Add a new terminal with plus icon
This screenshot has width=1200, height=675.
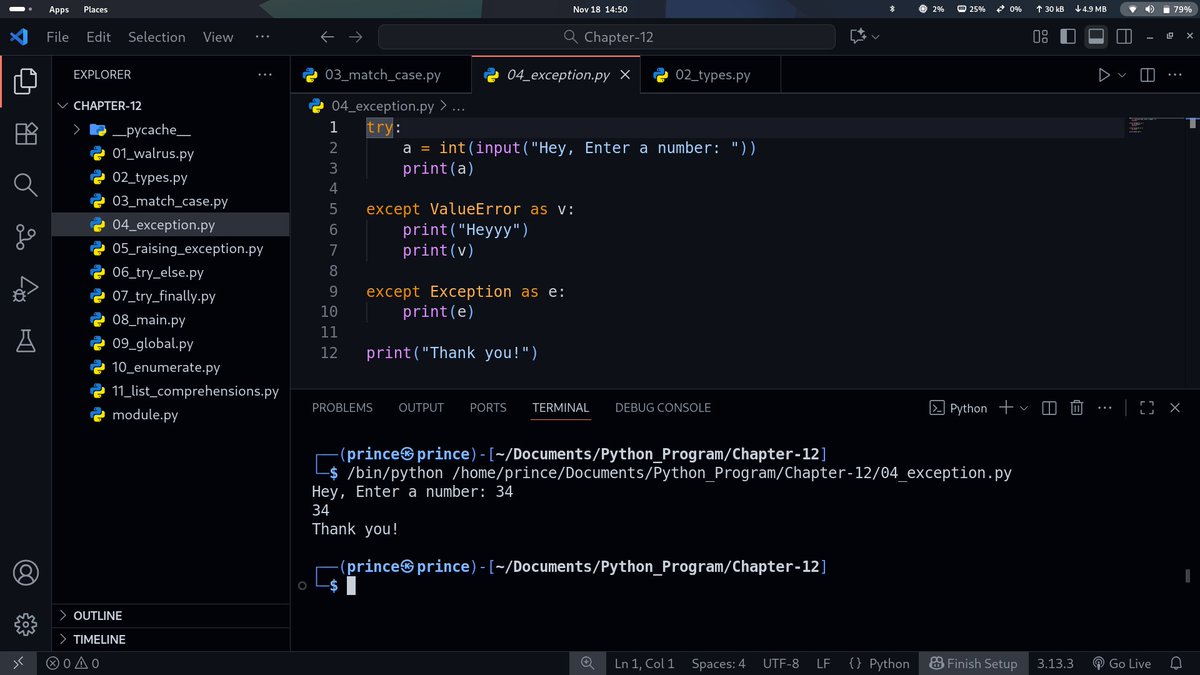[1006, 408]
